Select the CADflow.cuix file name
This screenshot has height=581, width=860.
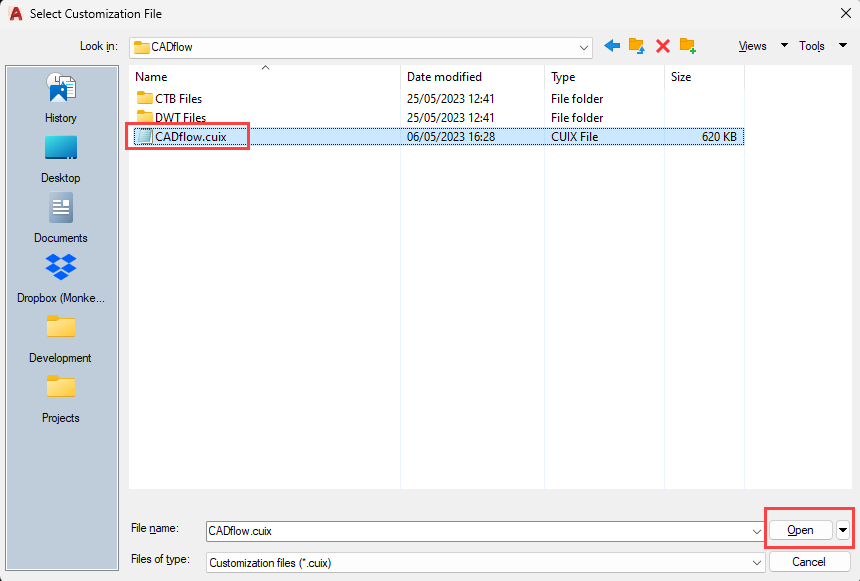pyautogui.click(x=191, y=137)
